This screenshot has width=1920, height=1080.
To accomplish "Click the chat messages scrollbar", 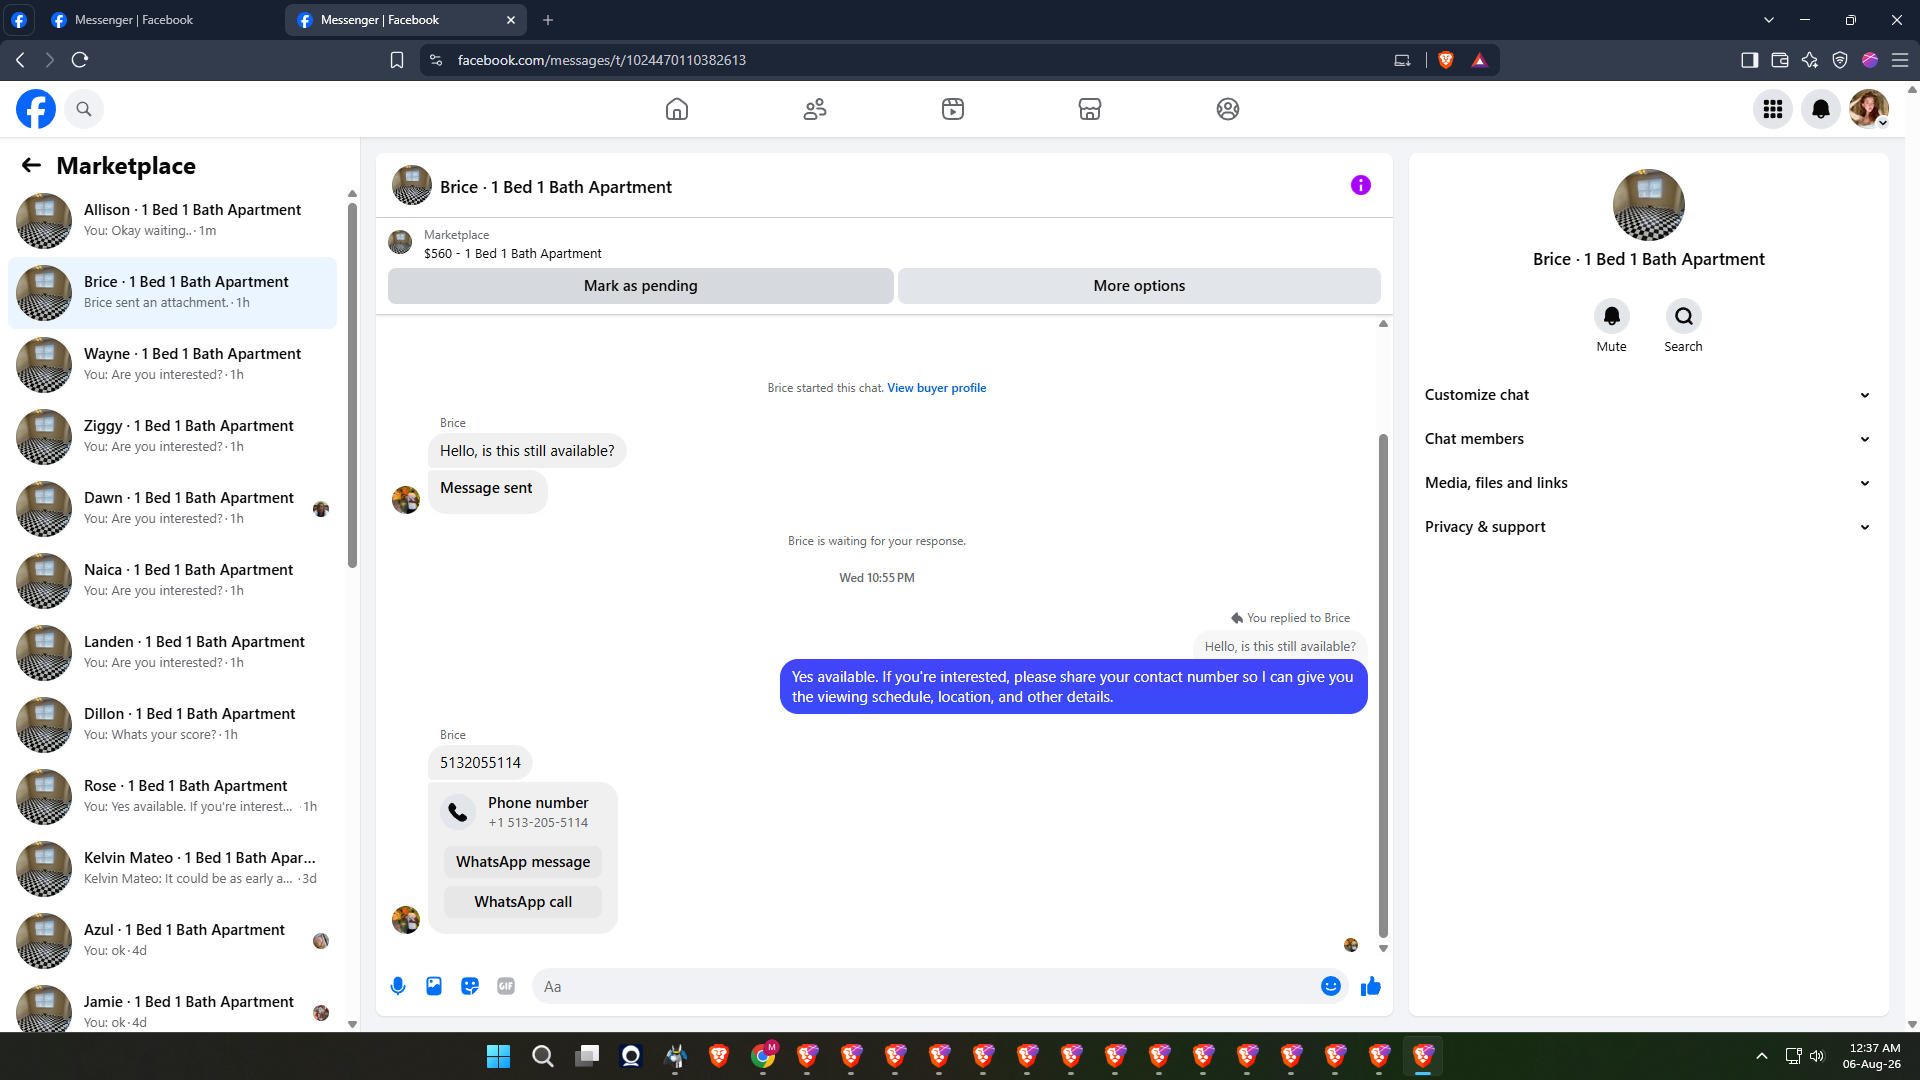I will [x=1384, y=685].
